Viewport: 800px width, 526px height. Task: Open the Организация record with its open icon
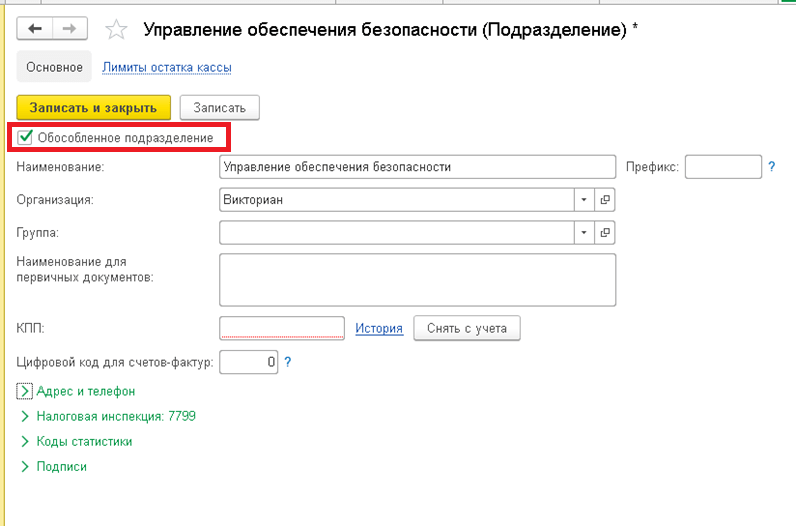coord(605,199)
